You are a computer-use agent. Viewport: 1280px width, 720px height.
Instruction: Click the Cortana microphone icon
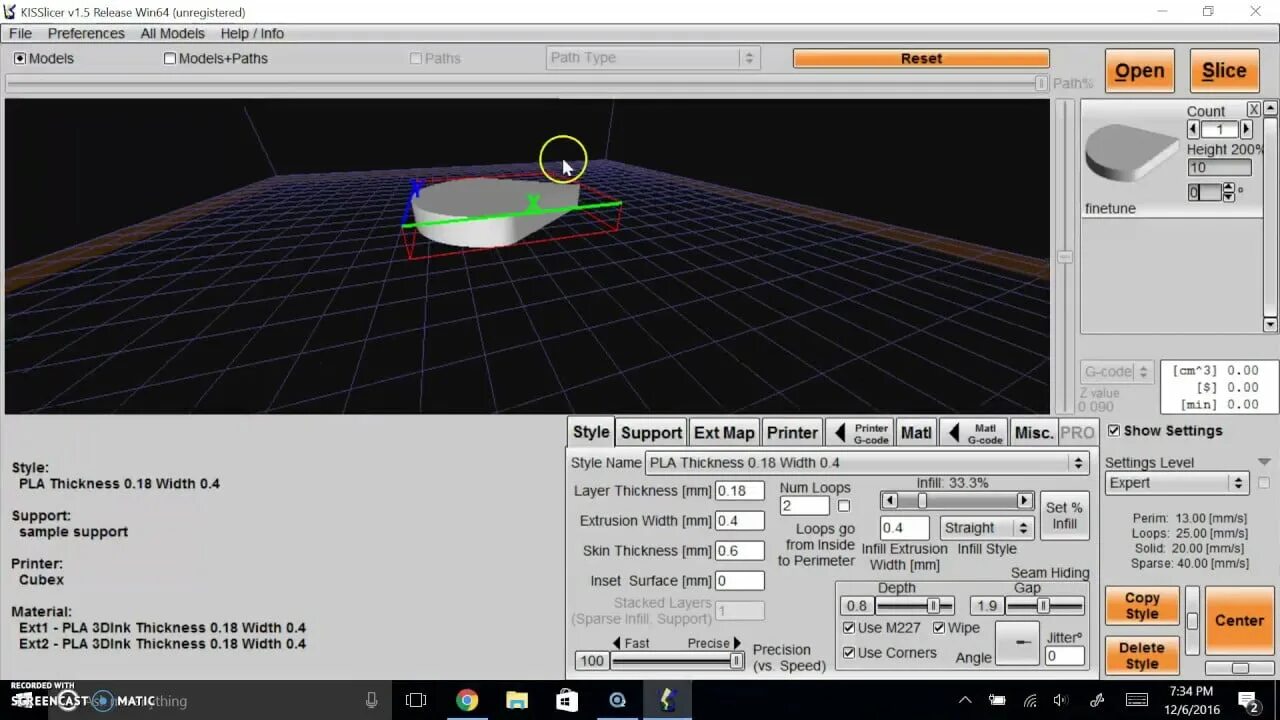(371, 700)
